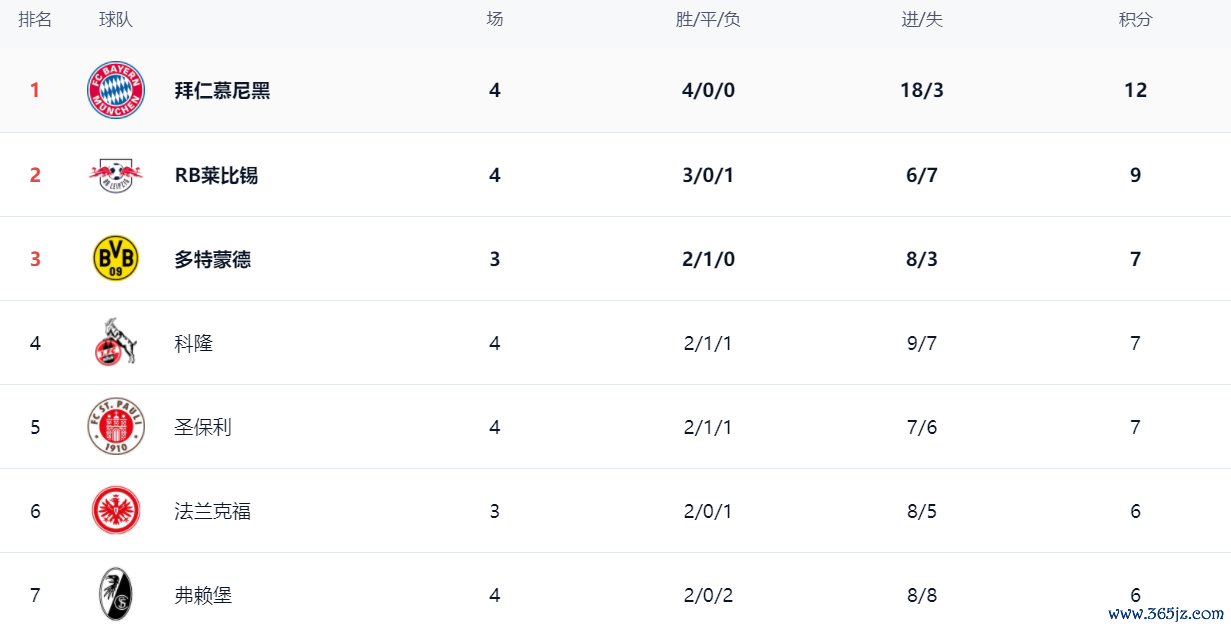Screen dimensions: 1231x629
Task: Click the 弗赖堡 team name
Action: click(x=203, y=595)
